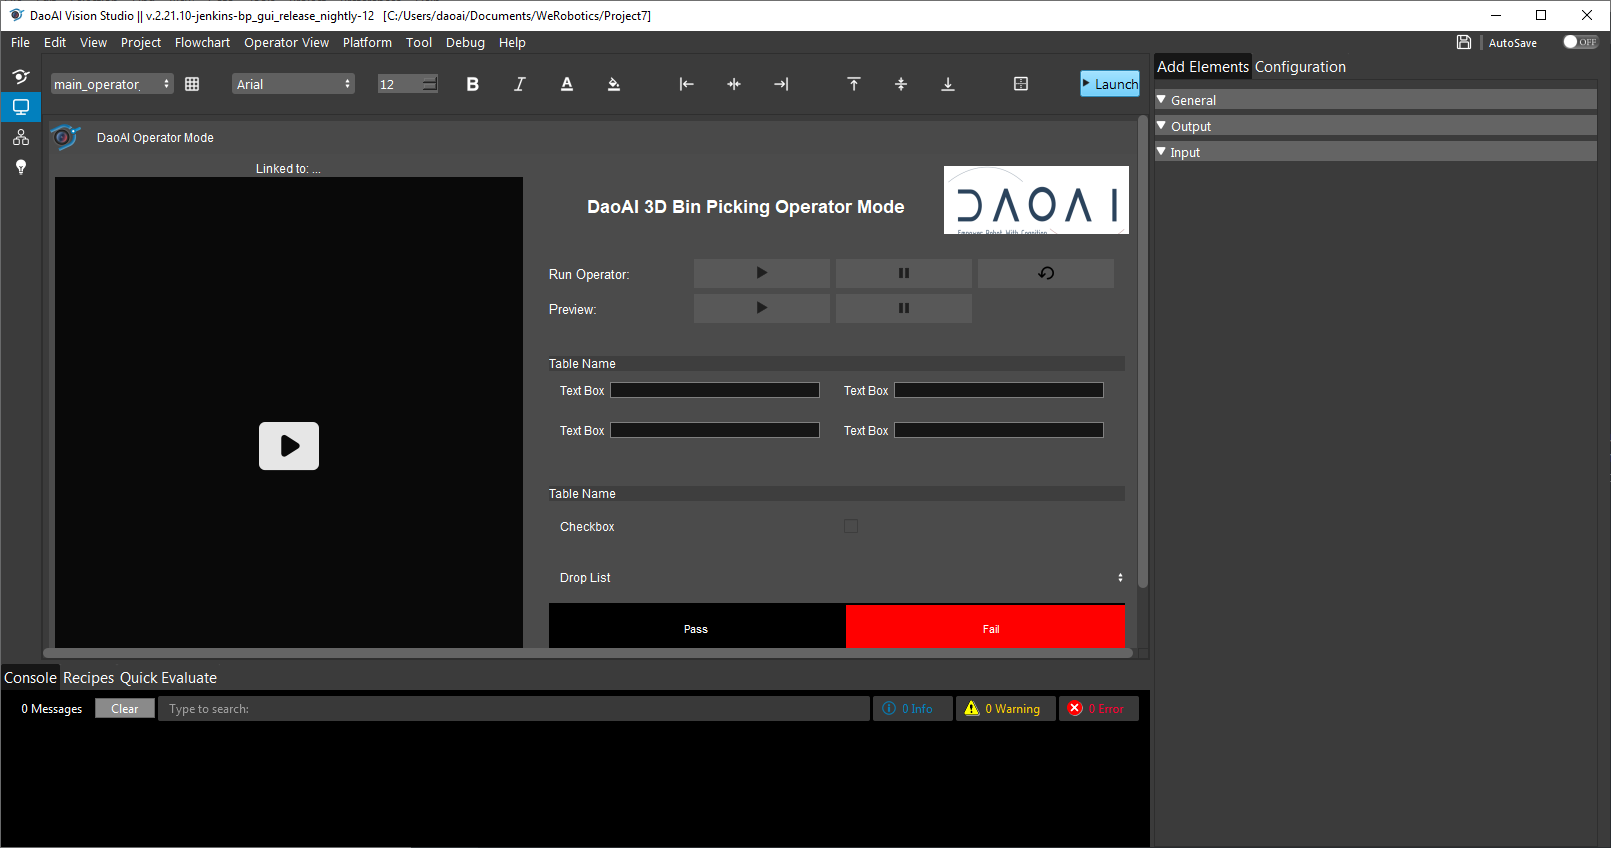Click the black Pass indicator
Viewport: 1611px width, 848px height.
tap(697, 626)
